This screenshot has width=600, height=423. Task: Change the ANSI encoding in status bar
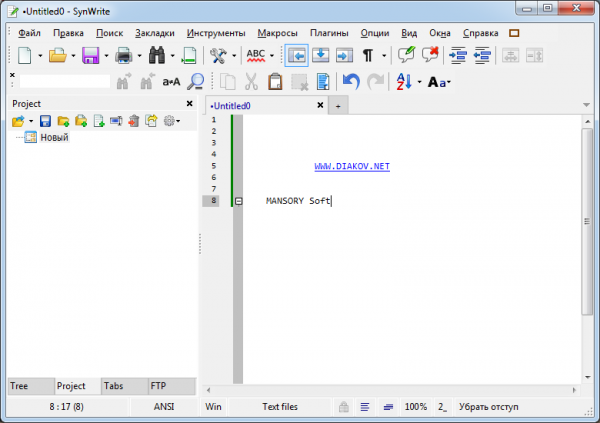coord(164,407)
